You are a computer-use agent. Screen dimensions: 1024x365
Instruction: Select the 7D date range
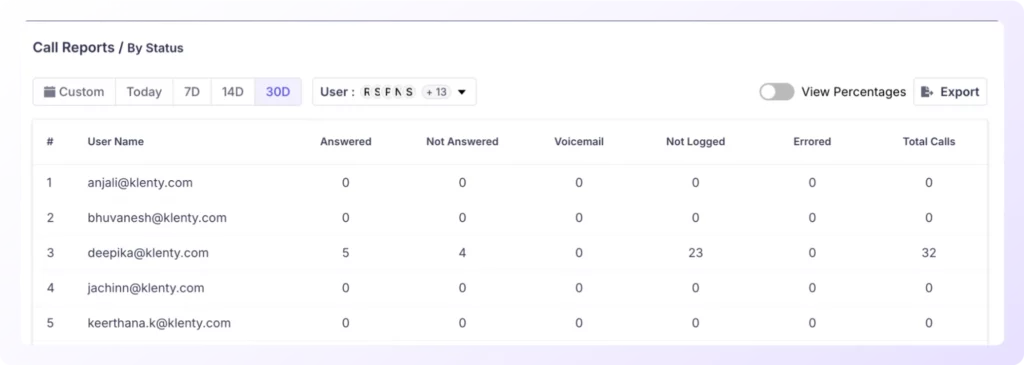pyautogui.click(x=192, y=92)
